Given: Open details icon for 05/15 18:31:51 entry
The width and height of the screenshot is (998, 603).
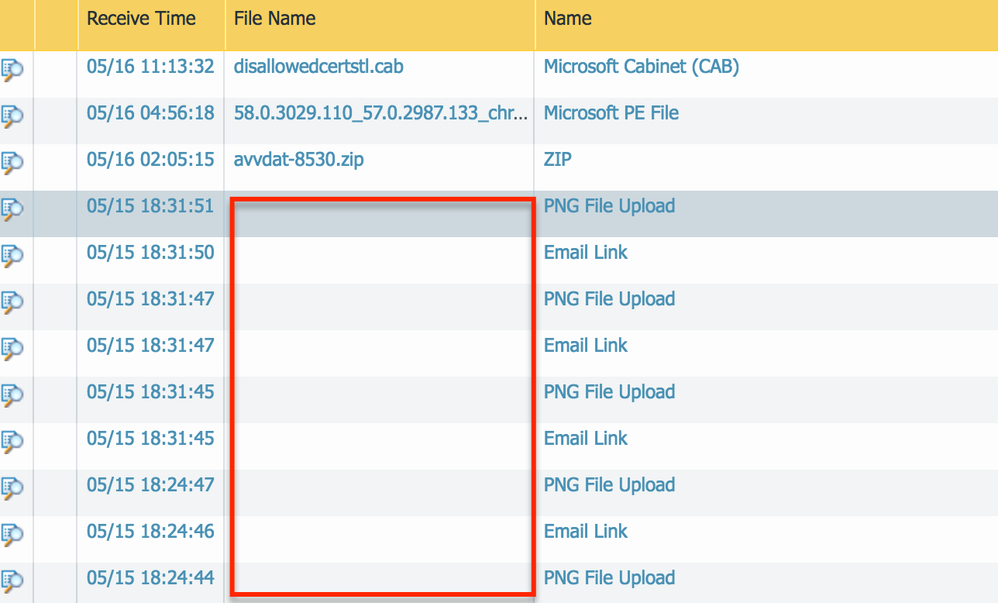Looking at the screenshot, I should 12,209.
